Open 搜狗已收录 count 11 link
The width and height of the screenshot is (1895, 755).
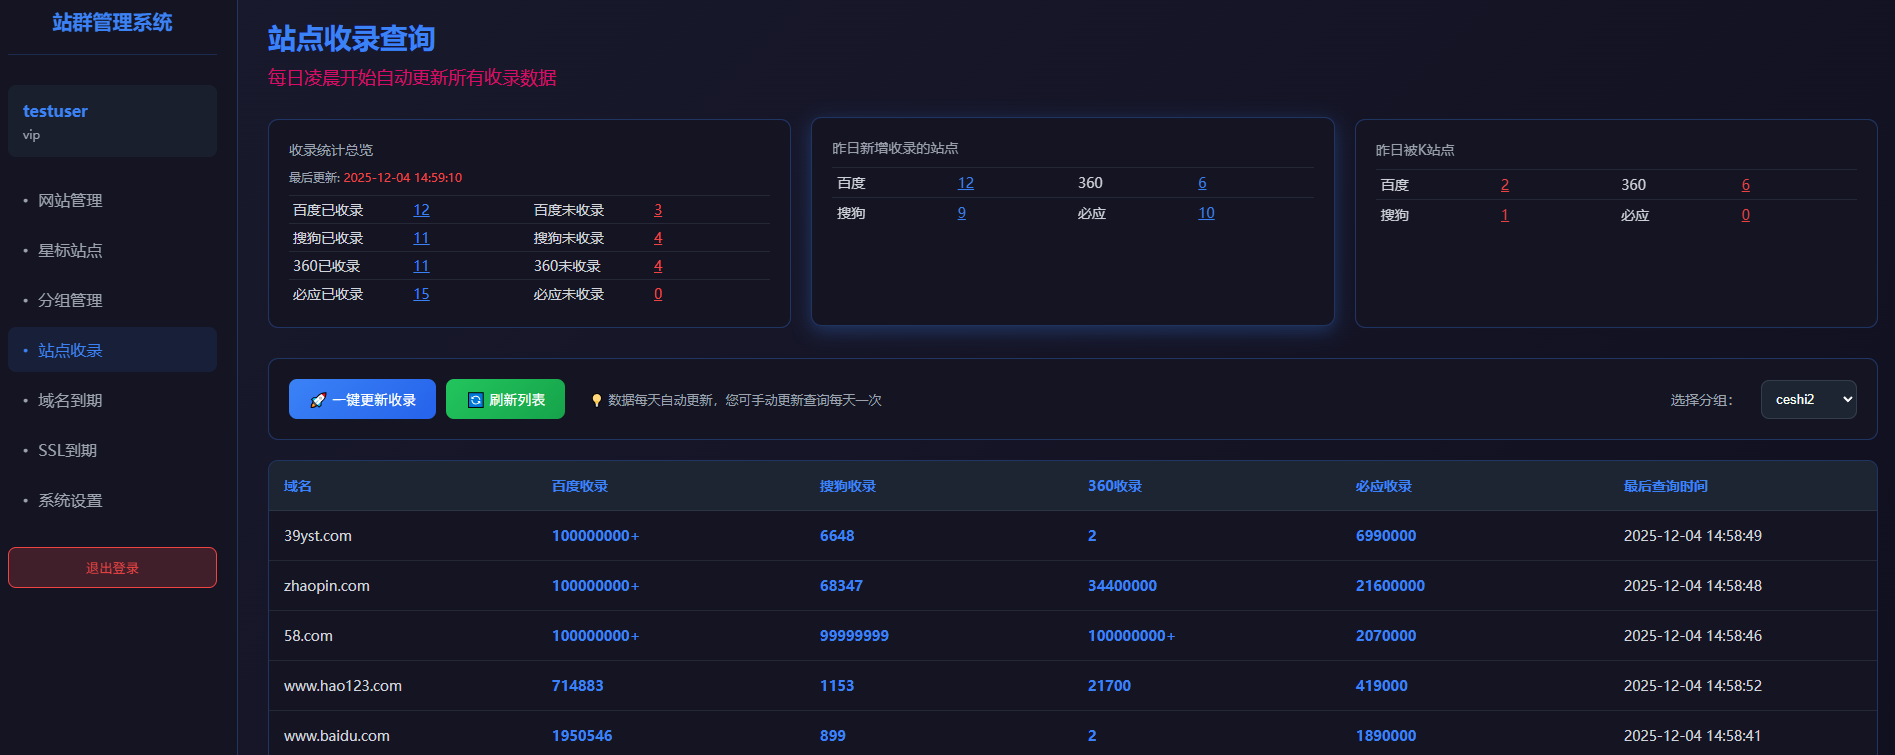click(x=421, y=238)
